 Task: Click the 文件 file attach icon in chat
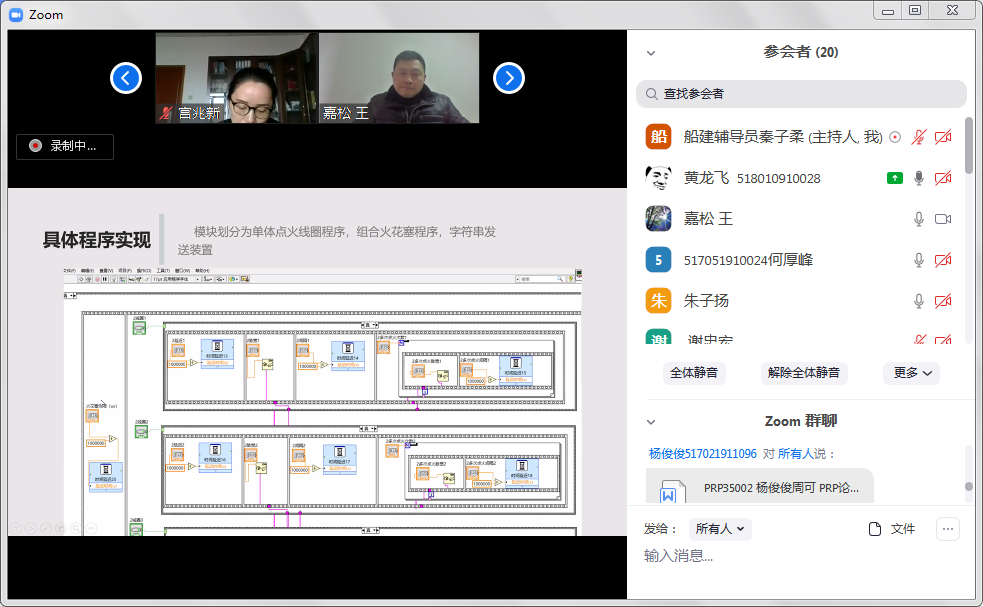click(875, 529)
